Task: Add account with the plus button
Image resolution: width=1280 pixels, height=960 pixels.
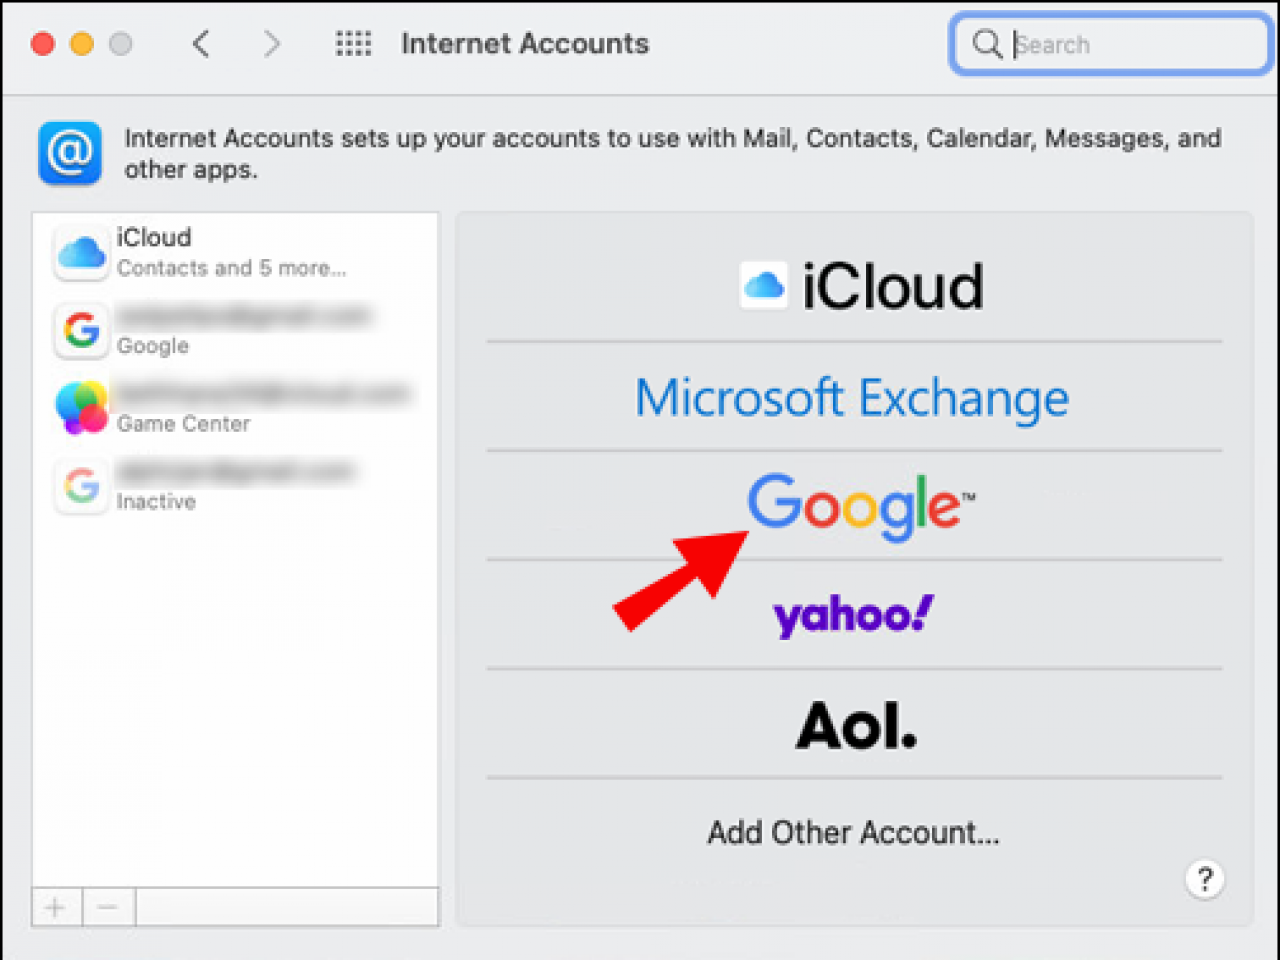Action: [56, 907]
